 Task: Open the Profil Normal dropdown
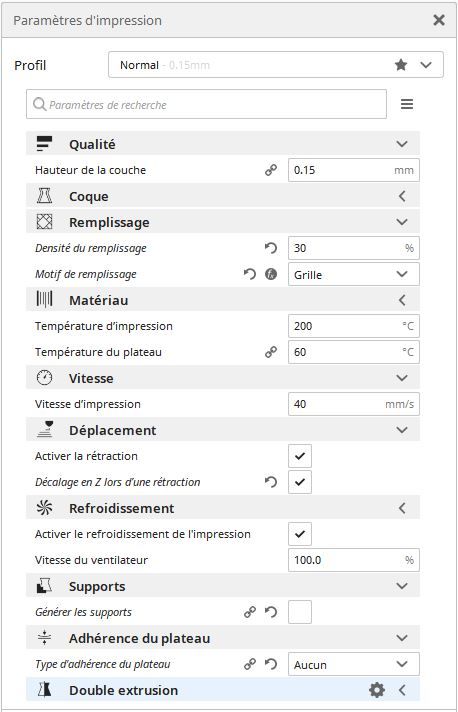pos(276,65)
